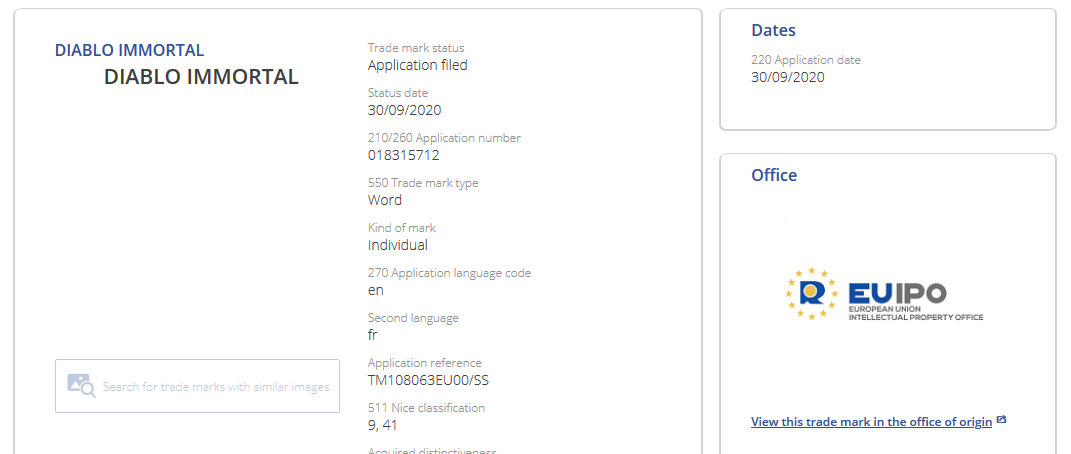1071x454 pixels.
Task: Click the EUIPO star circle emblem
Action: click(811, 293)
